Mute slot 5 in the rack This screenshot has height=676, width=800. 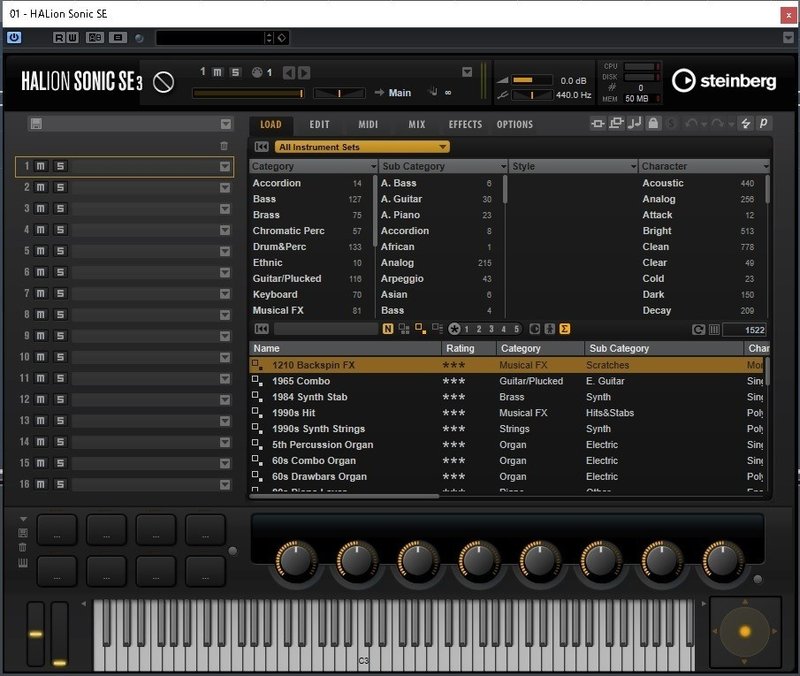click(x=41, y=251)
